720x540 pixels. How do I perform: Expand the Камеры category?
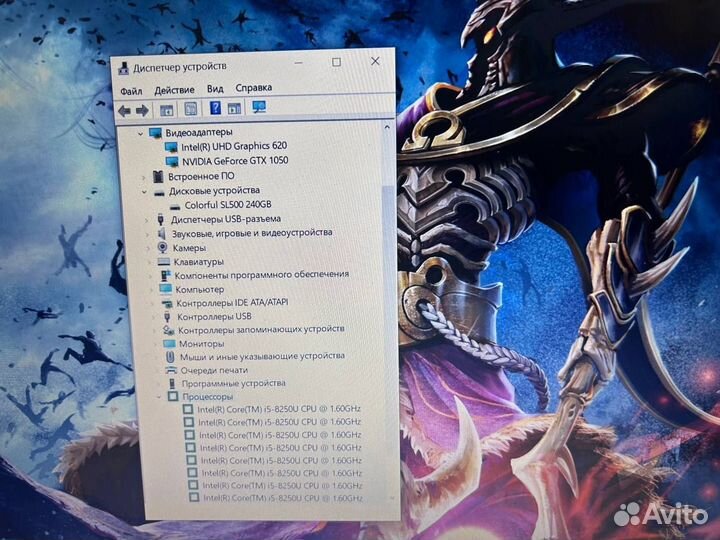148,248
